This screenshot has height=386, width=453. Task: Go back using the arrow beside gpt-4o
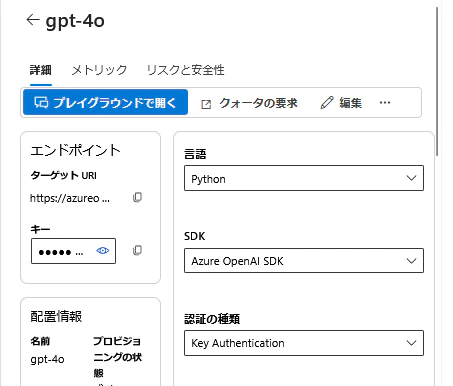(x=33, y=20)
